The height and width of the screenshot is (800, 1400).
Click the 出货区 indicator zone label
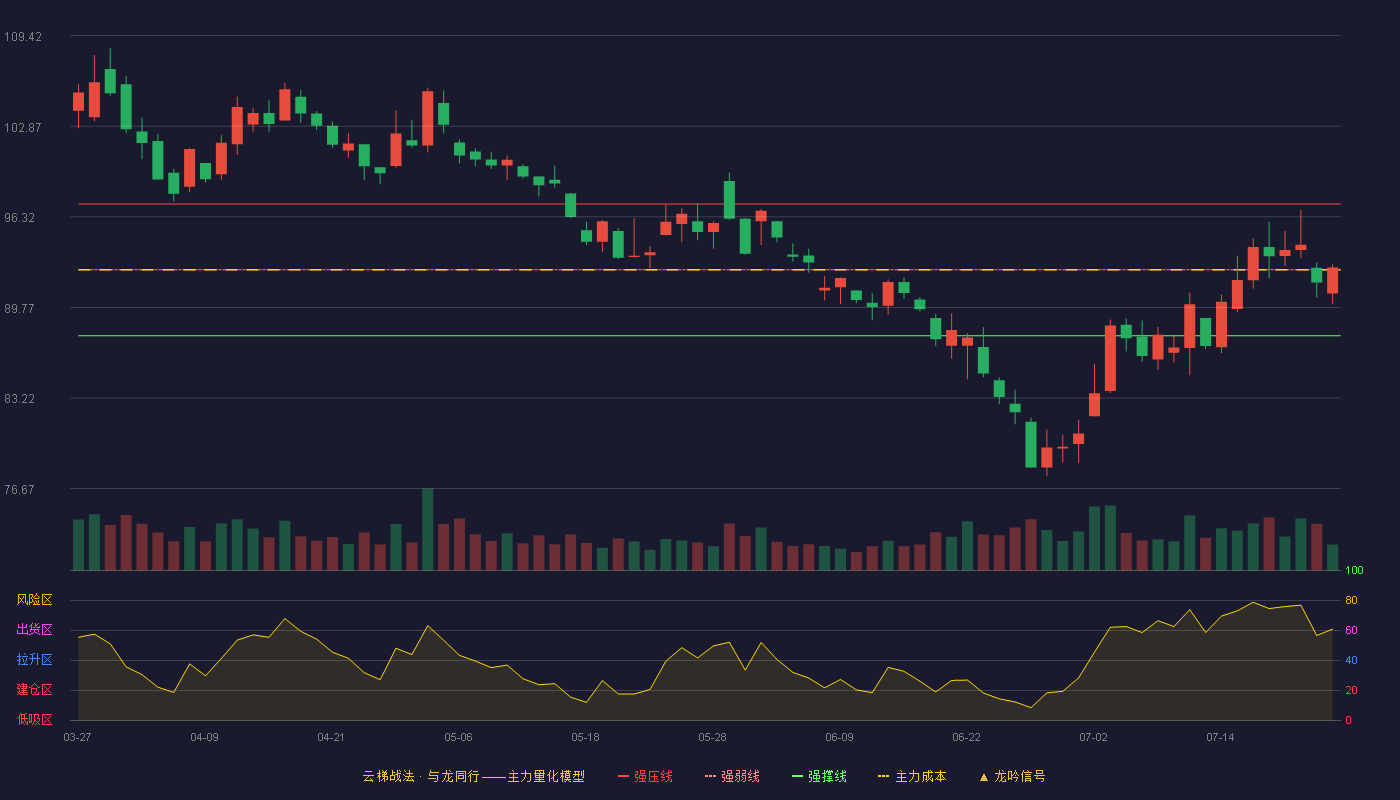(x=34, y=630)
